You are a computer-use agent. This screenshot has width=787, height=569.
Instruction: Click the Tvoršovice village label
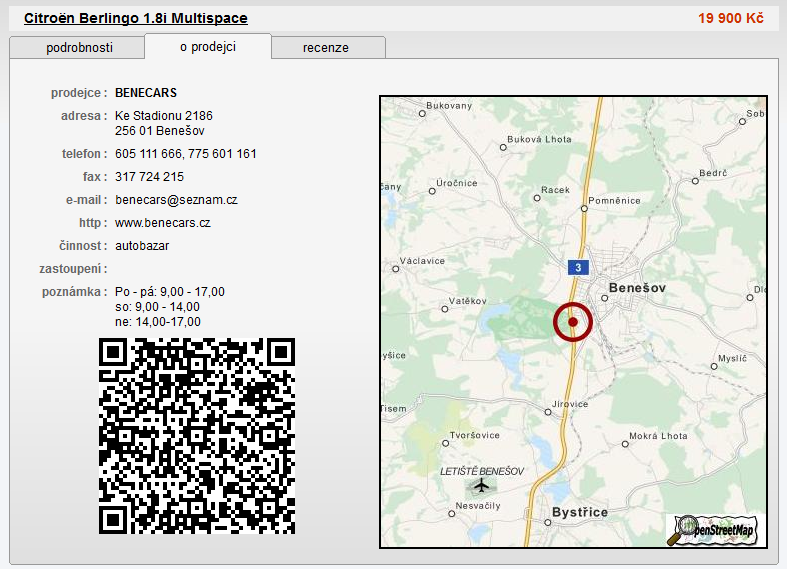(x=474, y=436)
